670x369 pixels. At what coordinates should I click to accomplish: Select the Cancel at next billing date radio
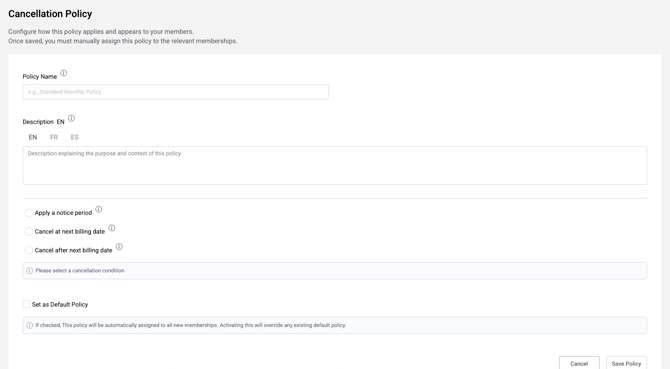(29, 231)
